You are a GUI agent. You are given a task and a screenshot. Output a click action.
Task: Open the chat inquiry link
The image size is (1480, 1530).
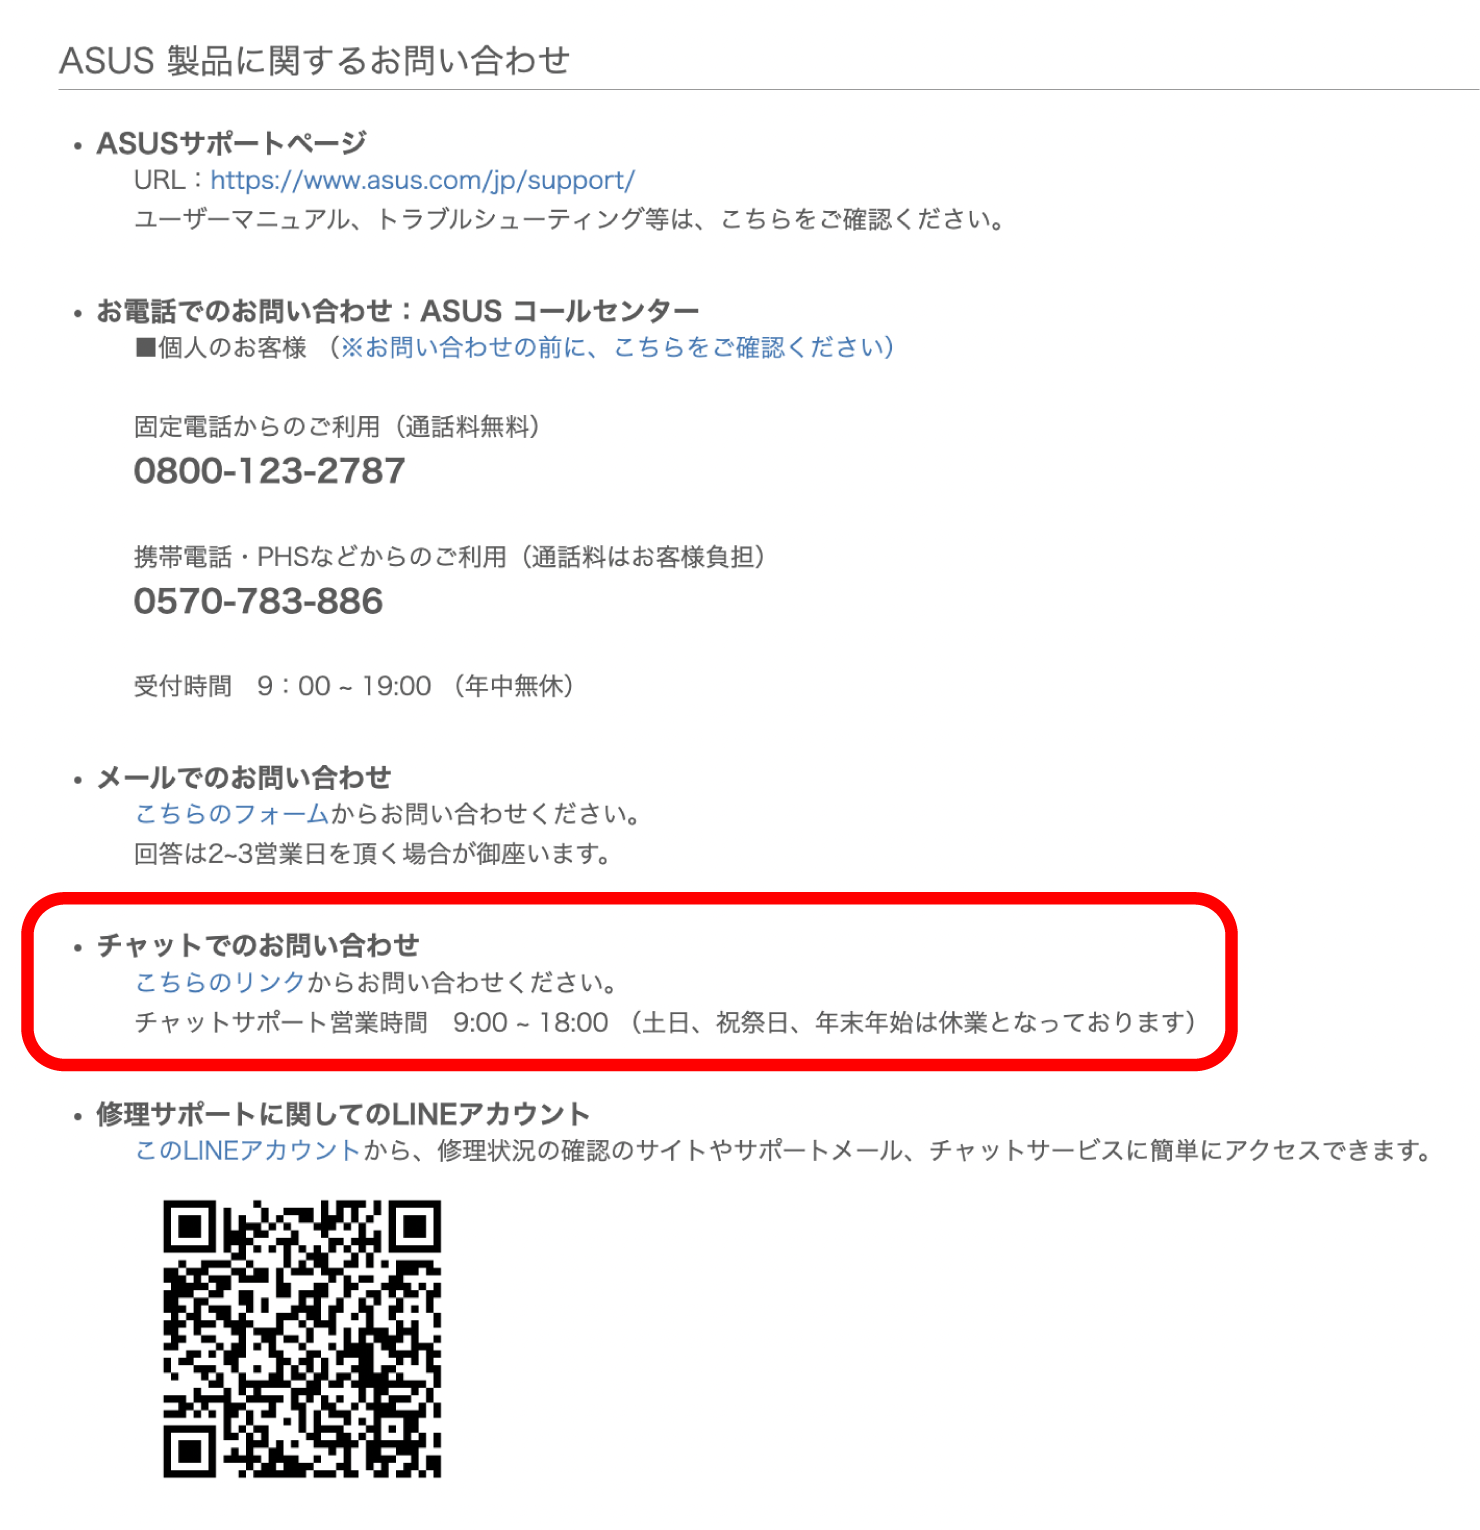pos(220,982)
